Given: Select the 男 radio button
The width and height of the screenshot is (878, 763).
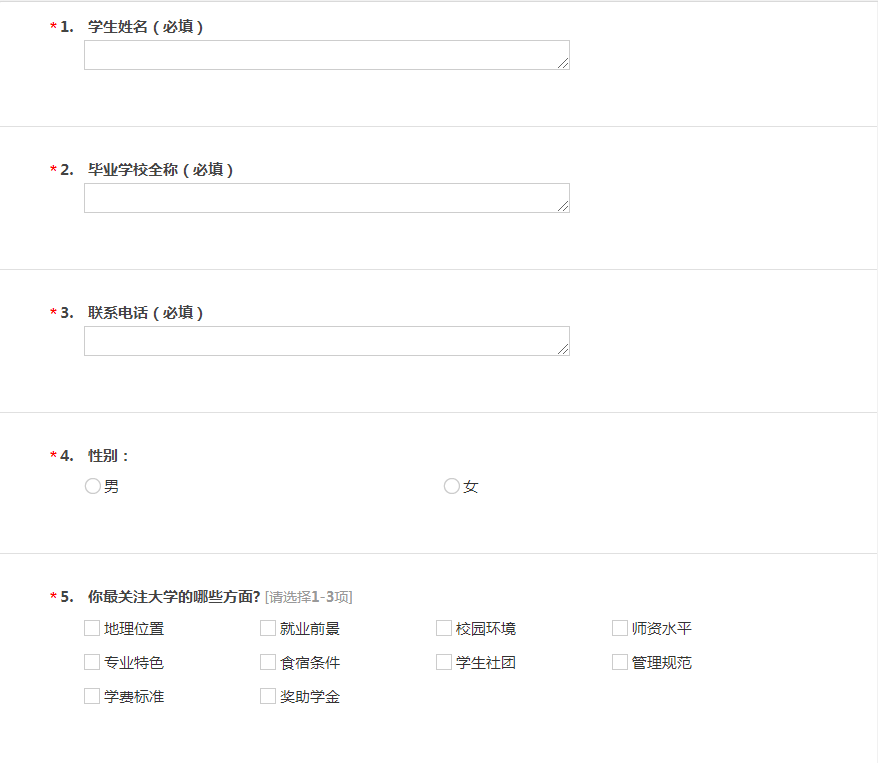Looking at the screenshot, I should click(93, 486).
